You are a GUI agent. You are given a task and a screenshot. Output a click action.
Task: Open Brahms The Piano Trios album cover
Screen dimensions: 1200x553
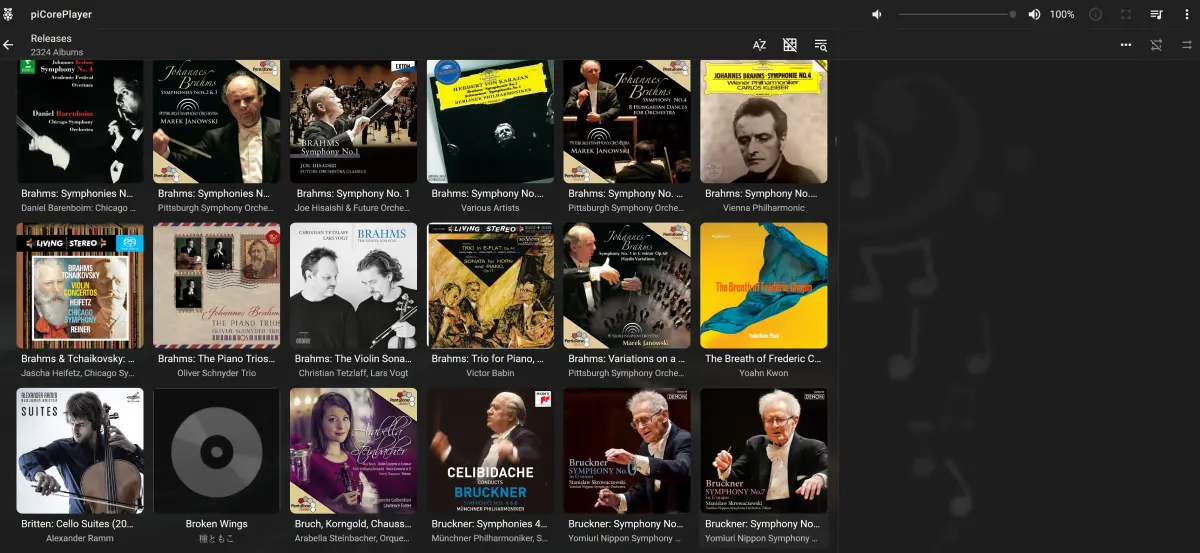tap(217, 286)
